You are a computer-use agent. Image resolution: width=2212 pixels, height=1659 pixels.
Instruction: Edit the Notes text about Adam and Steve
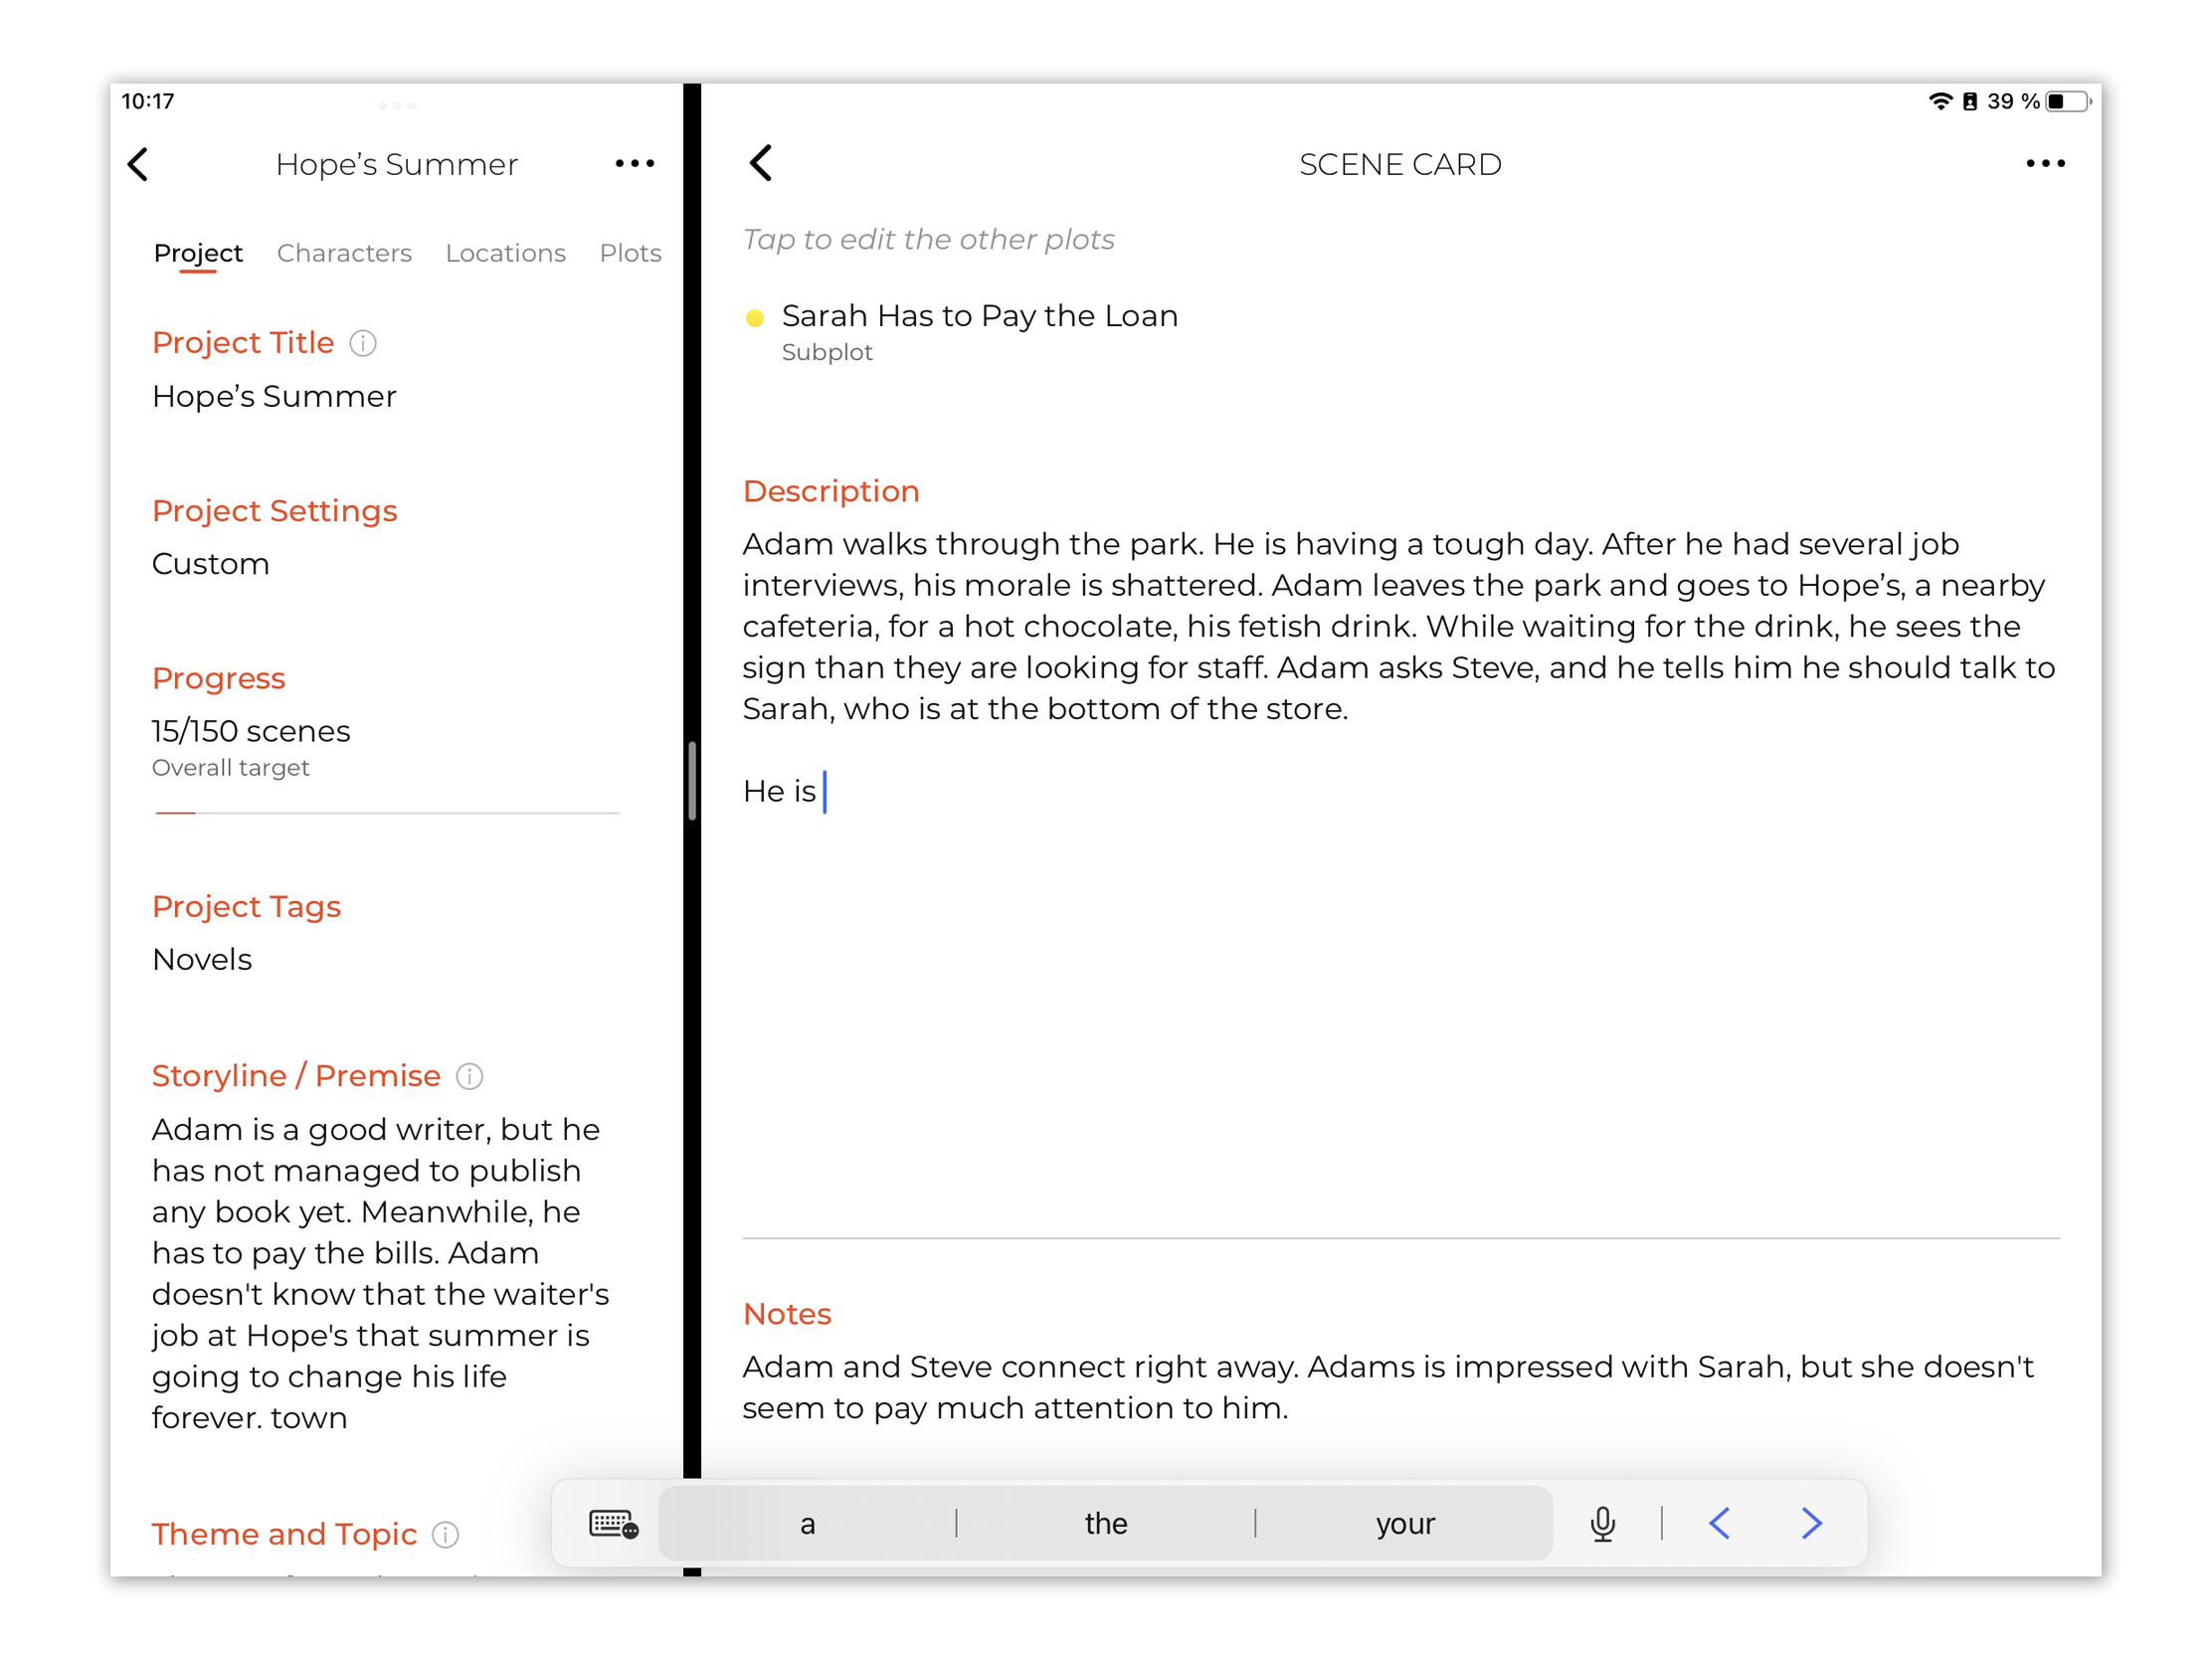pos(1388,1387)
